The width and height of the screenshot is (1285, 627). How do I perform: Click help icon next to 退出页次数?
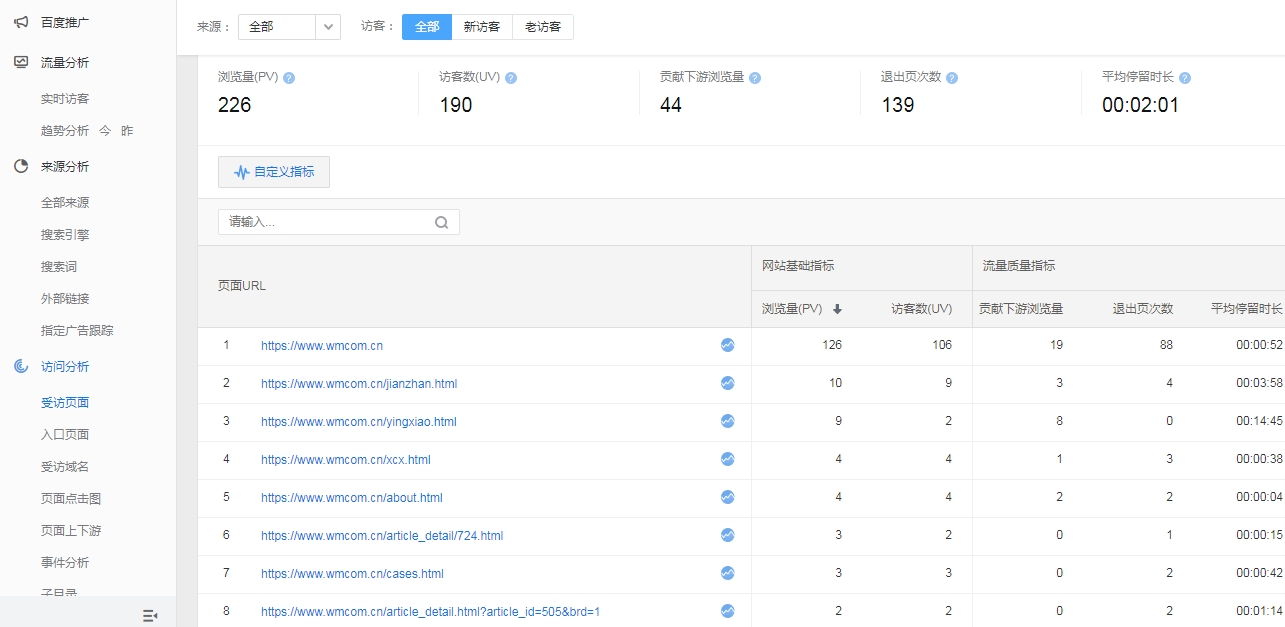(x=952, y=78)
